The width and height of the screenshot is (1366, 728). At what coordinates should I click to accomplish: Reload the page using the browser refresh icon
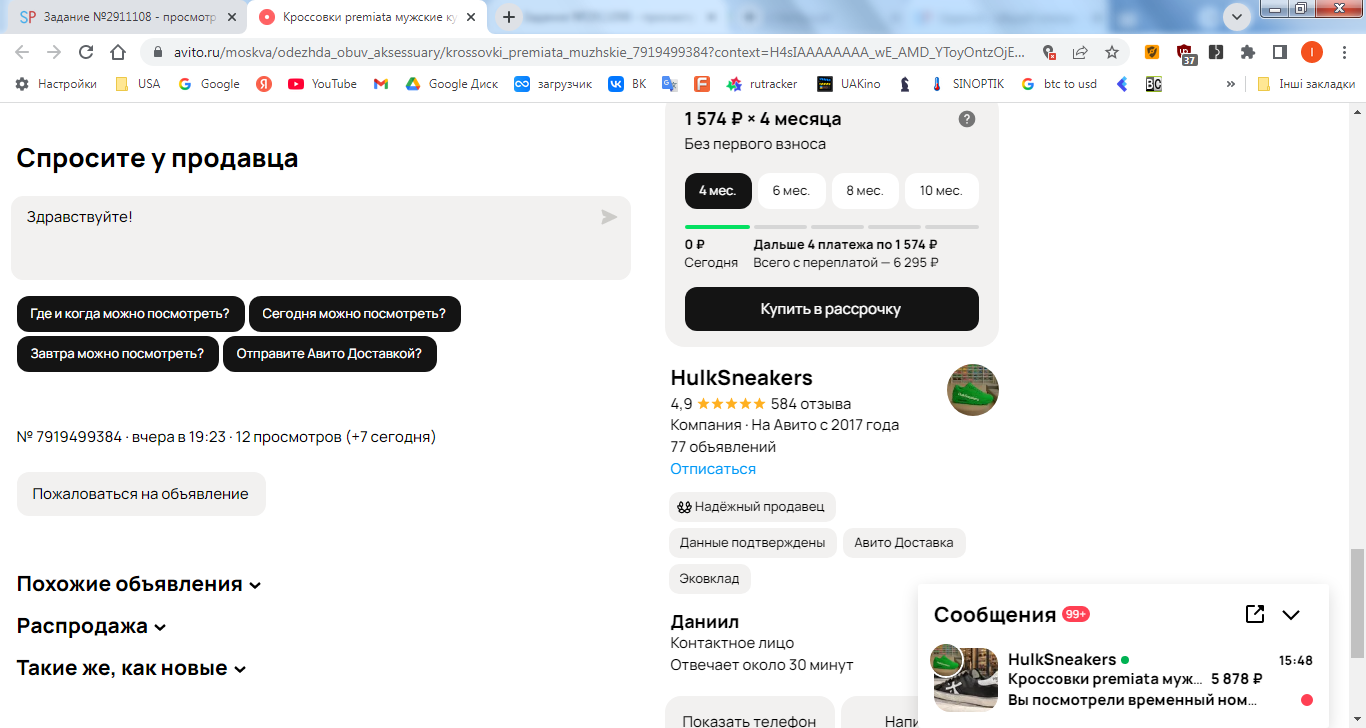[86, 52]
